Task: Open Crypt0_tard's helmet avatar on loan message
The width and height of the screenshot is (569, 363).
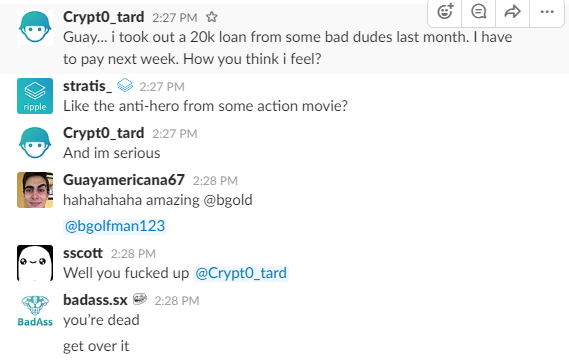Action: [35, 27]
